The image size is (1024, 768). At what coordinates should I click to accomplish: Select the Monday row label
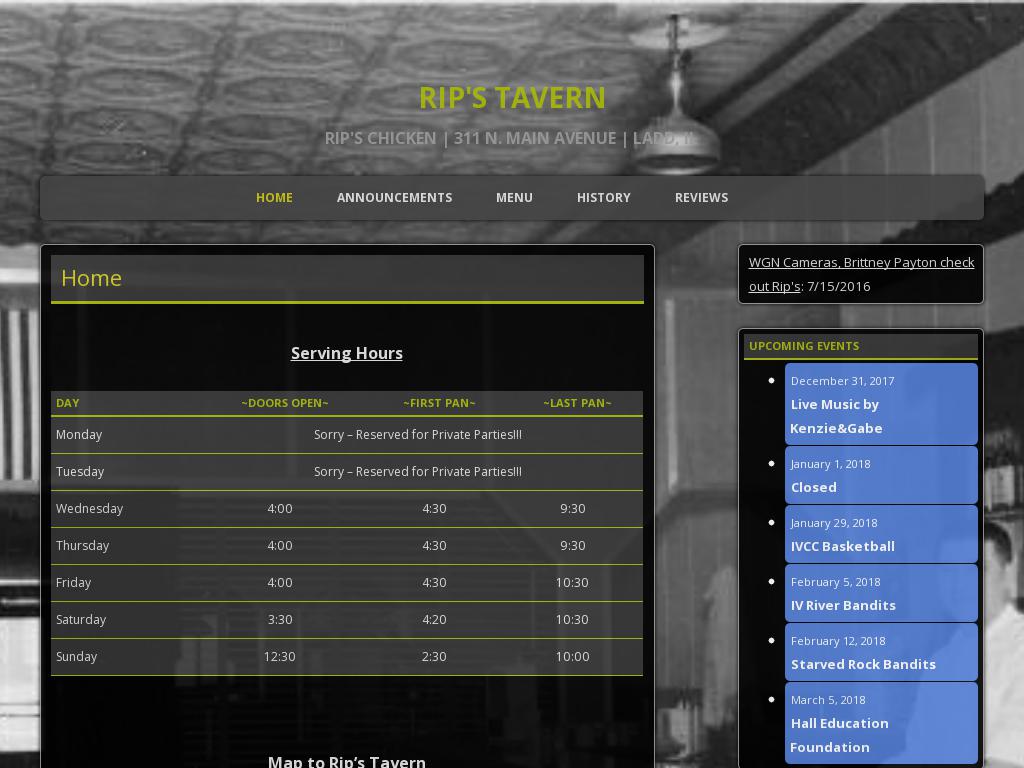[x=79, y=434]
